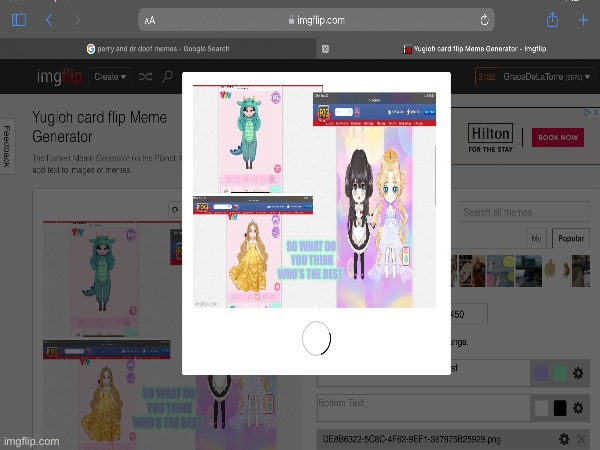Viewport: 600px width, 450px height.
Task: Switch to the Google Search tab
Action: [x=158, y=49]
